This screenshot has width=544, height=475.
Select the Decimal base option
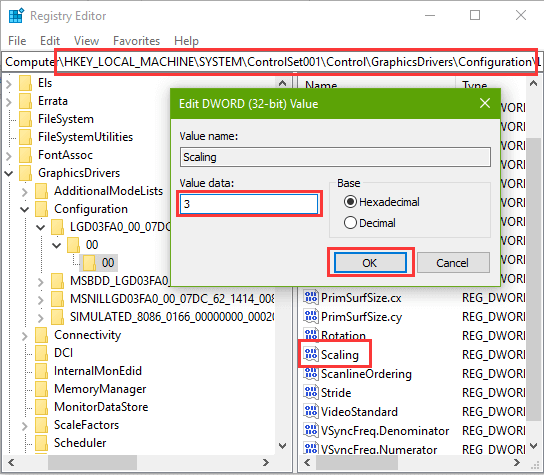[x=369, y=223]
